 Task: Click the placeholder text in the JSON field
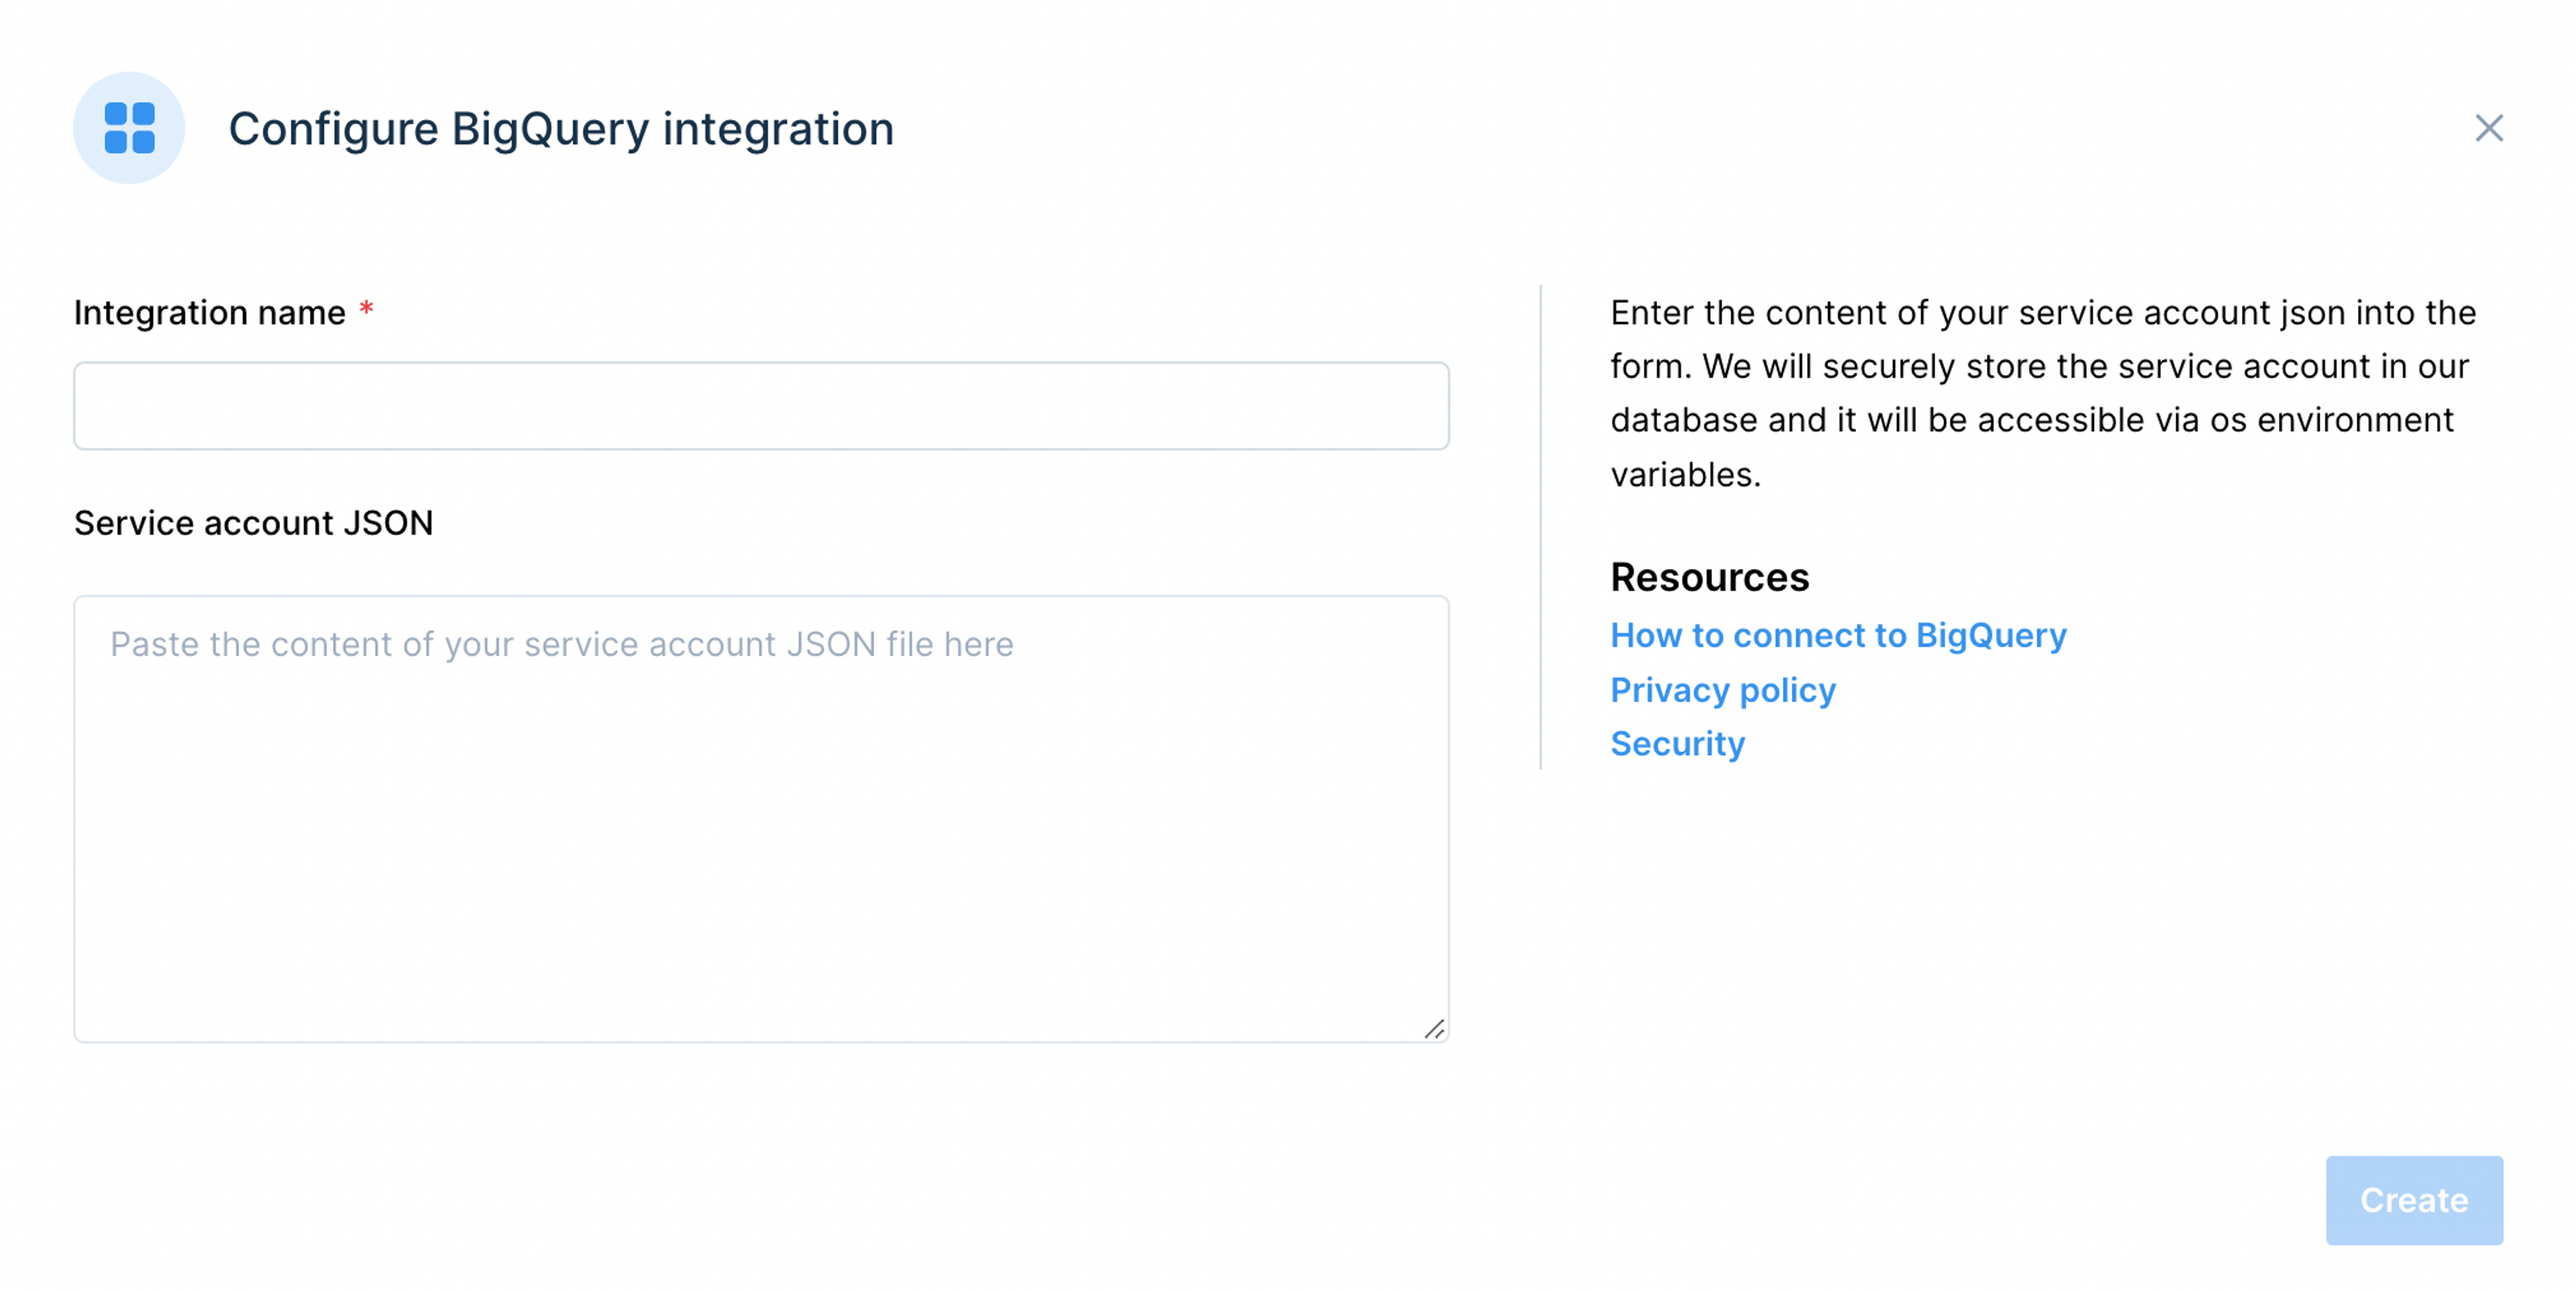[563, 644]
